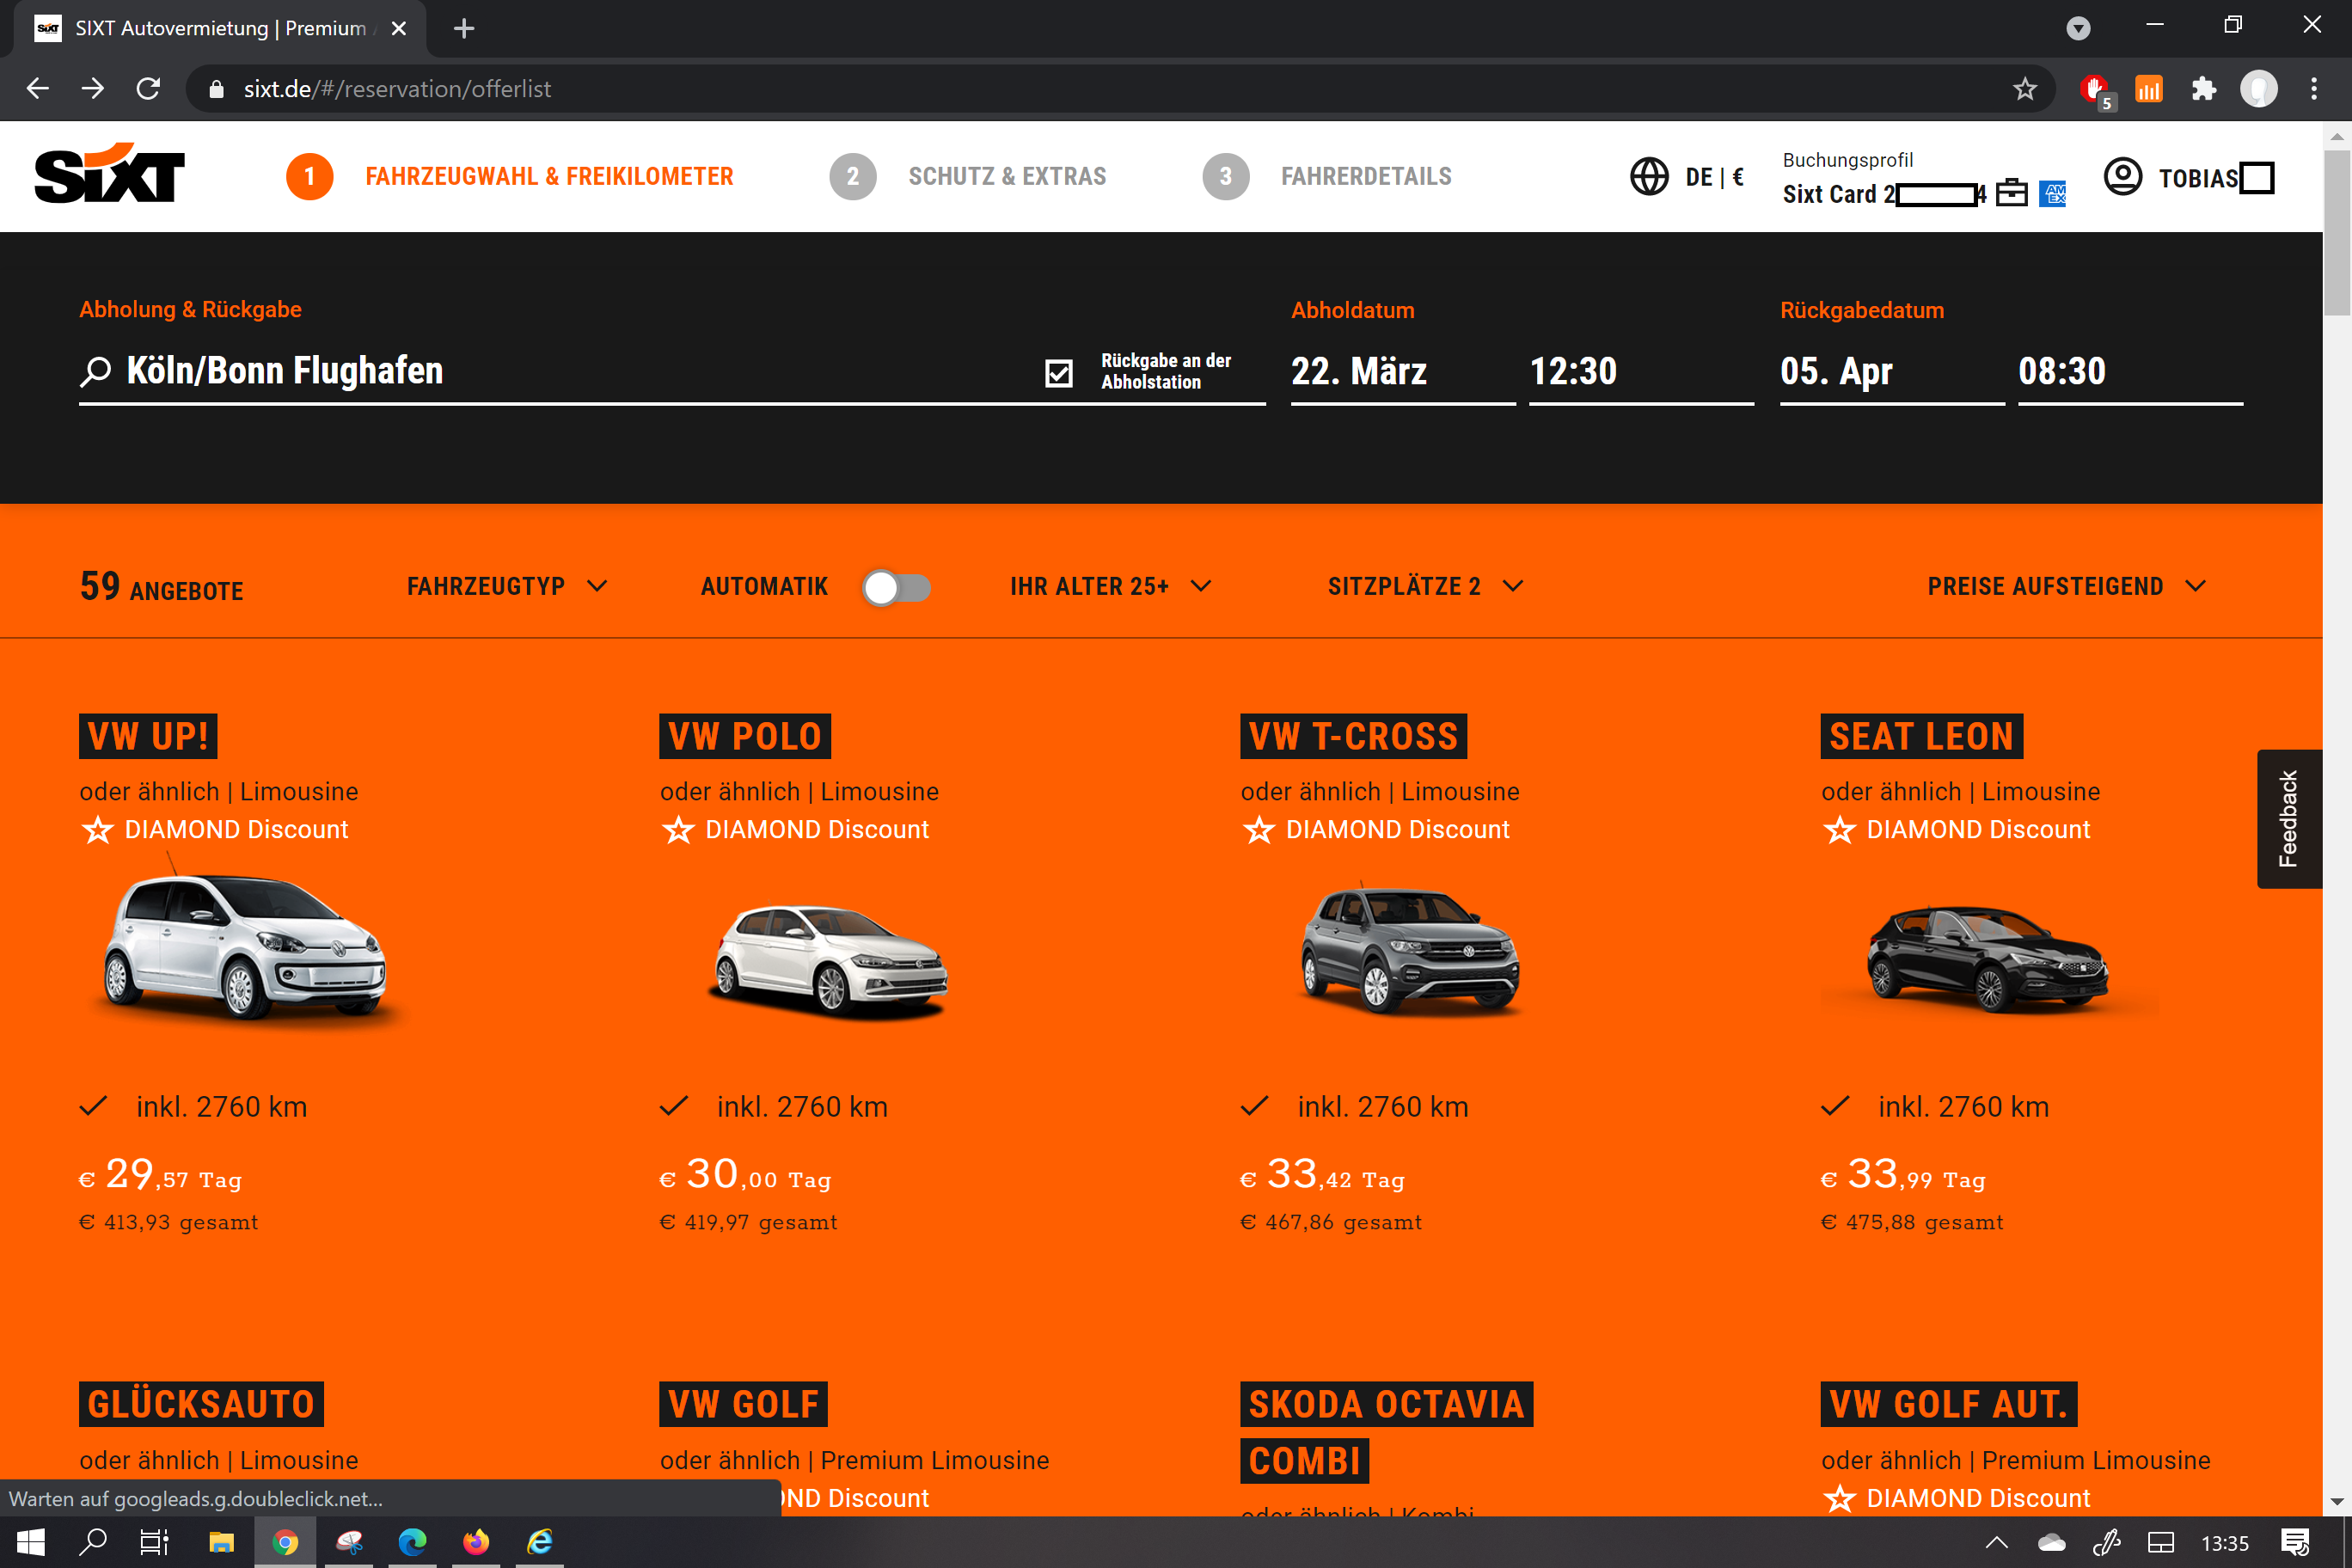Open the Chrome three-dot menu
The image size is (2352, 1568).
pos(2314,89)
